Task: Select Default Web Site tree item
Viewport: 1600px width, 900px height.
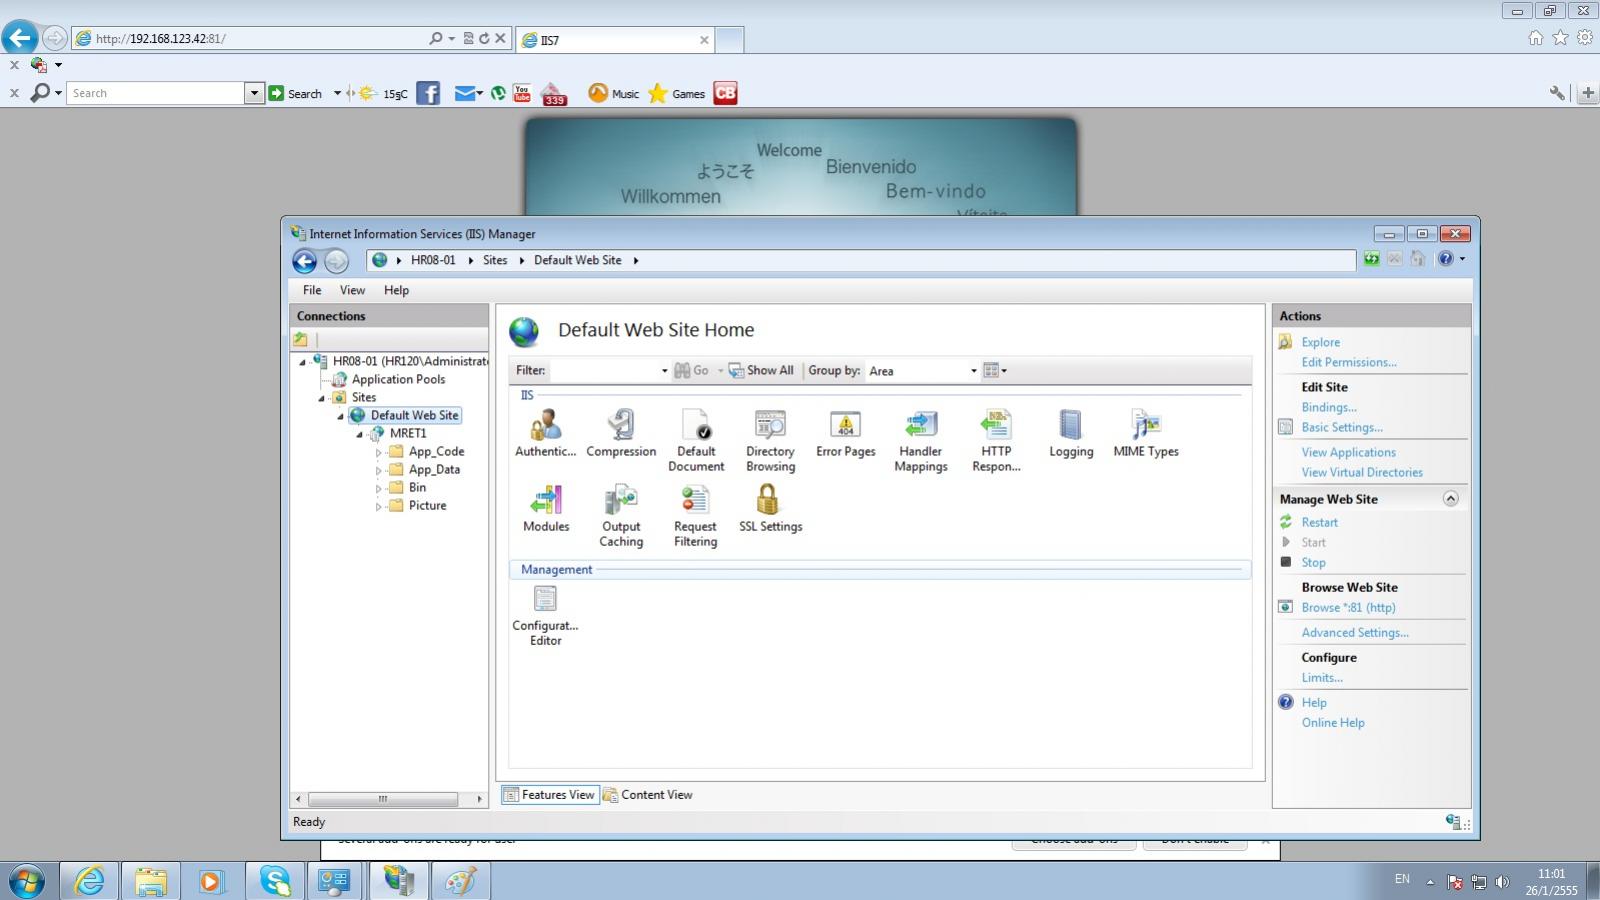Action: pos(414,416)
